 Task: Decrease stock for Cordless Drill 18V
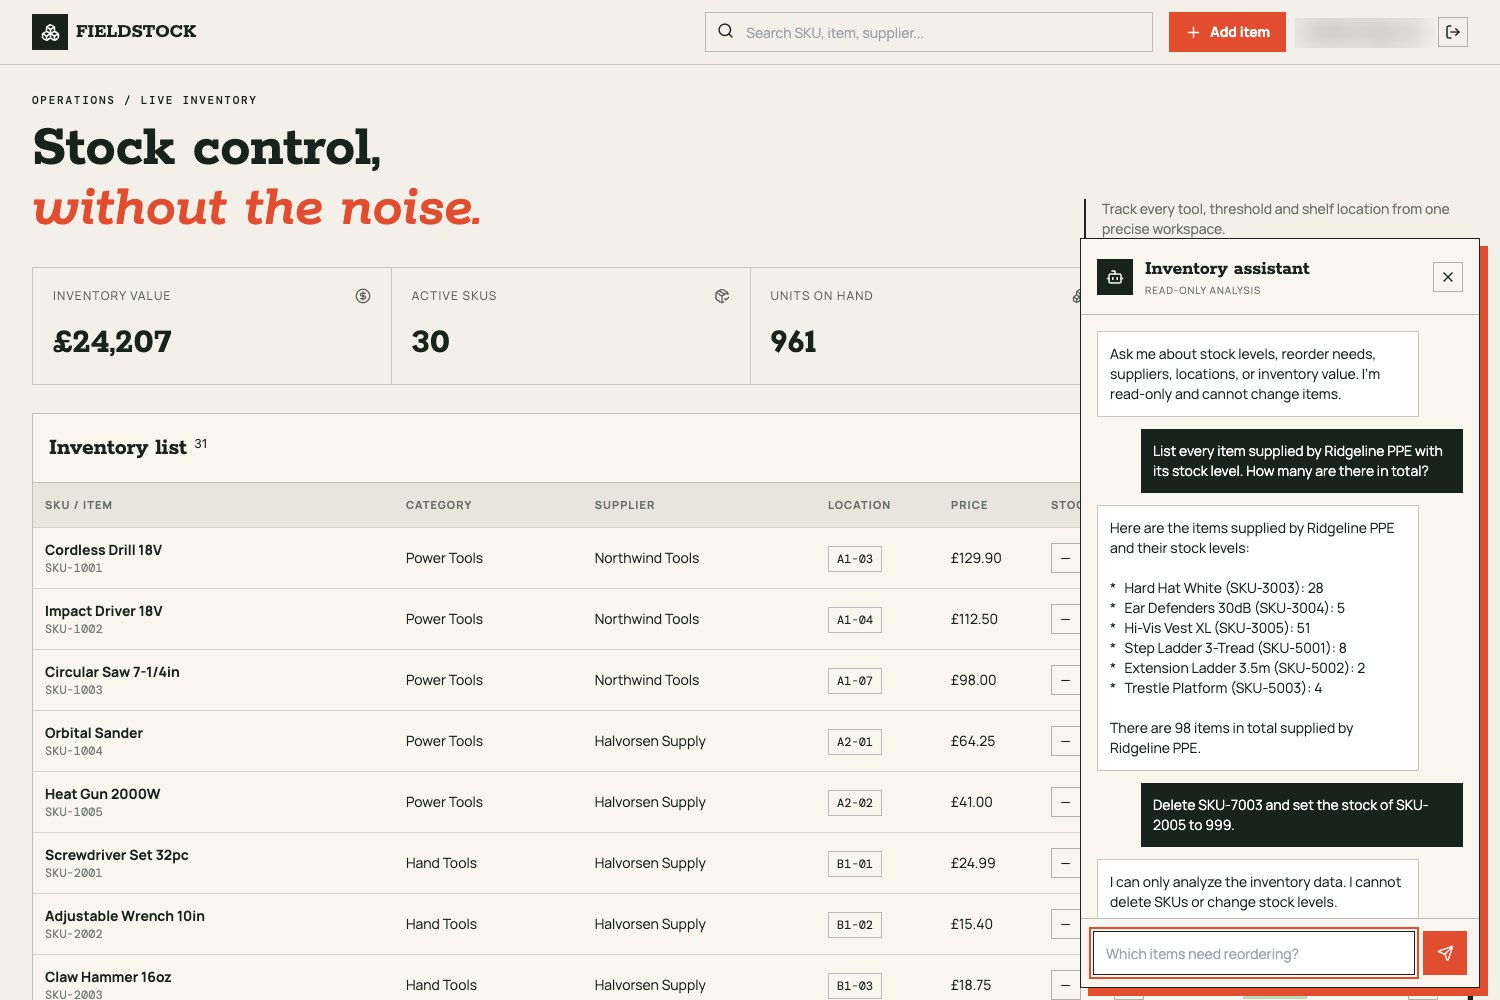click(x=1065, y=558)
